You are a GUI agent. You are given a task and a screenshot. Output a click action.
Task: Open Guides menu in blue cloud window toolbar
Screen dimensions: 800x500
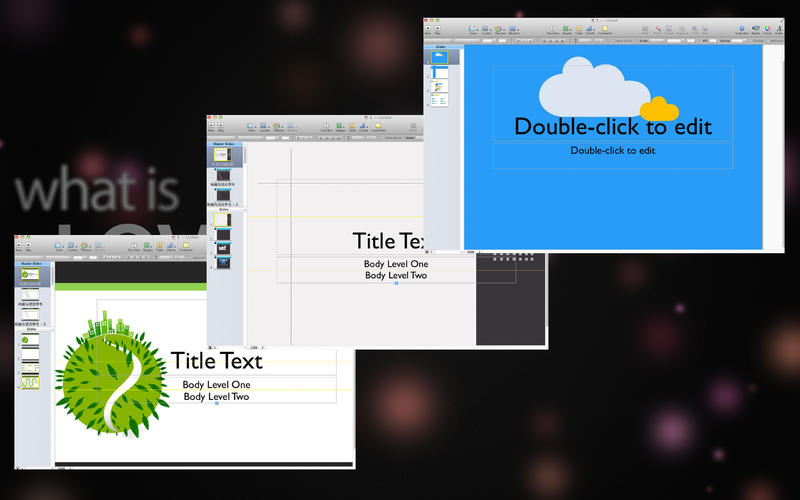(x=486, y=29)
